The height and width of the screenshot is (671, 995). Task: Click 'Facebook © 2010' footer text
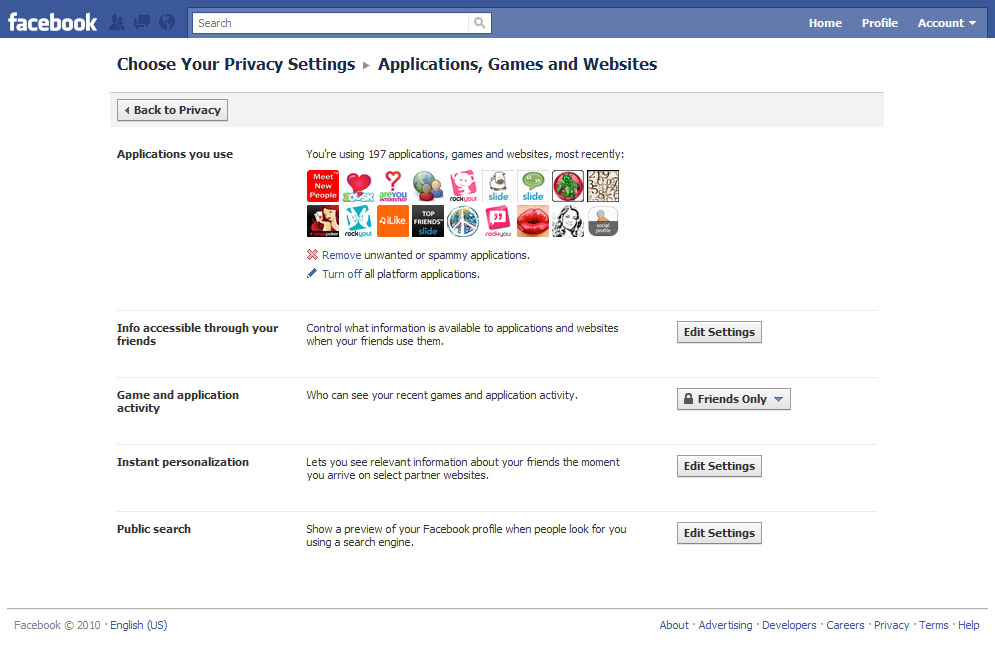[x=57, y=625]
